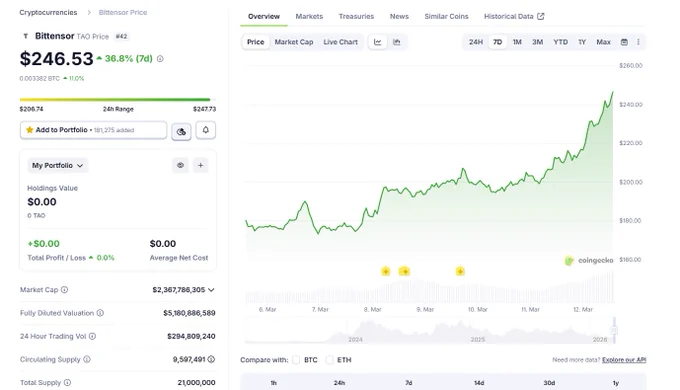The height and width of the screenshot is (390, 680).
Task: Switch to candlestick chart icon
Action: [x=396, y=42]
